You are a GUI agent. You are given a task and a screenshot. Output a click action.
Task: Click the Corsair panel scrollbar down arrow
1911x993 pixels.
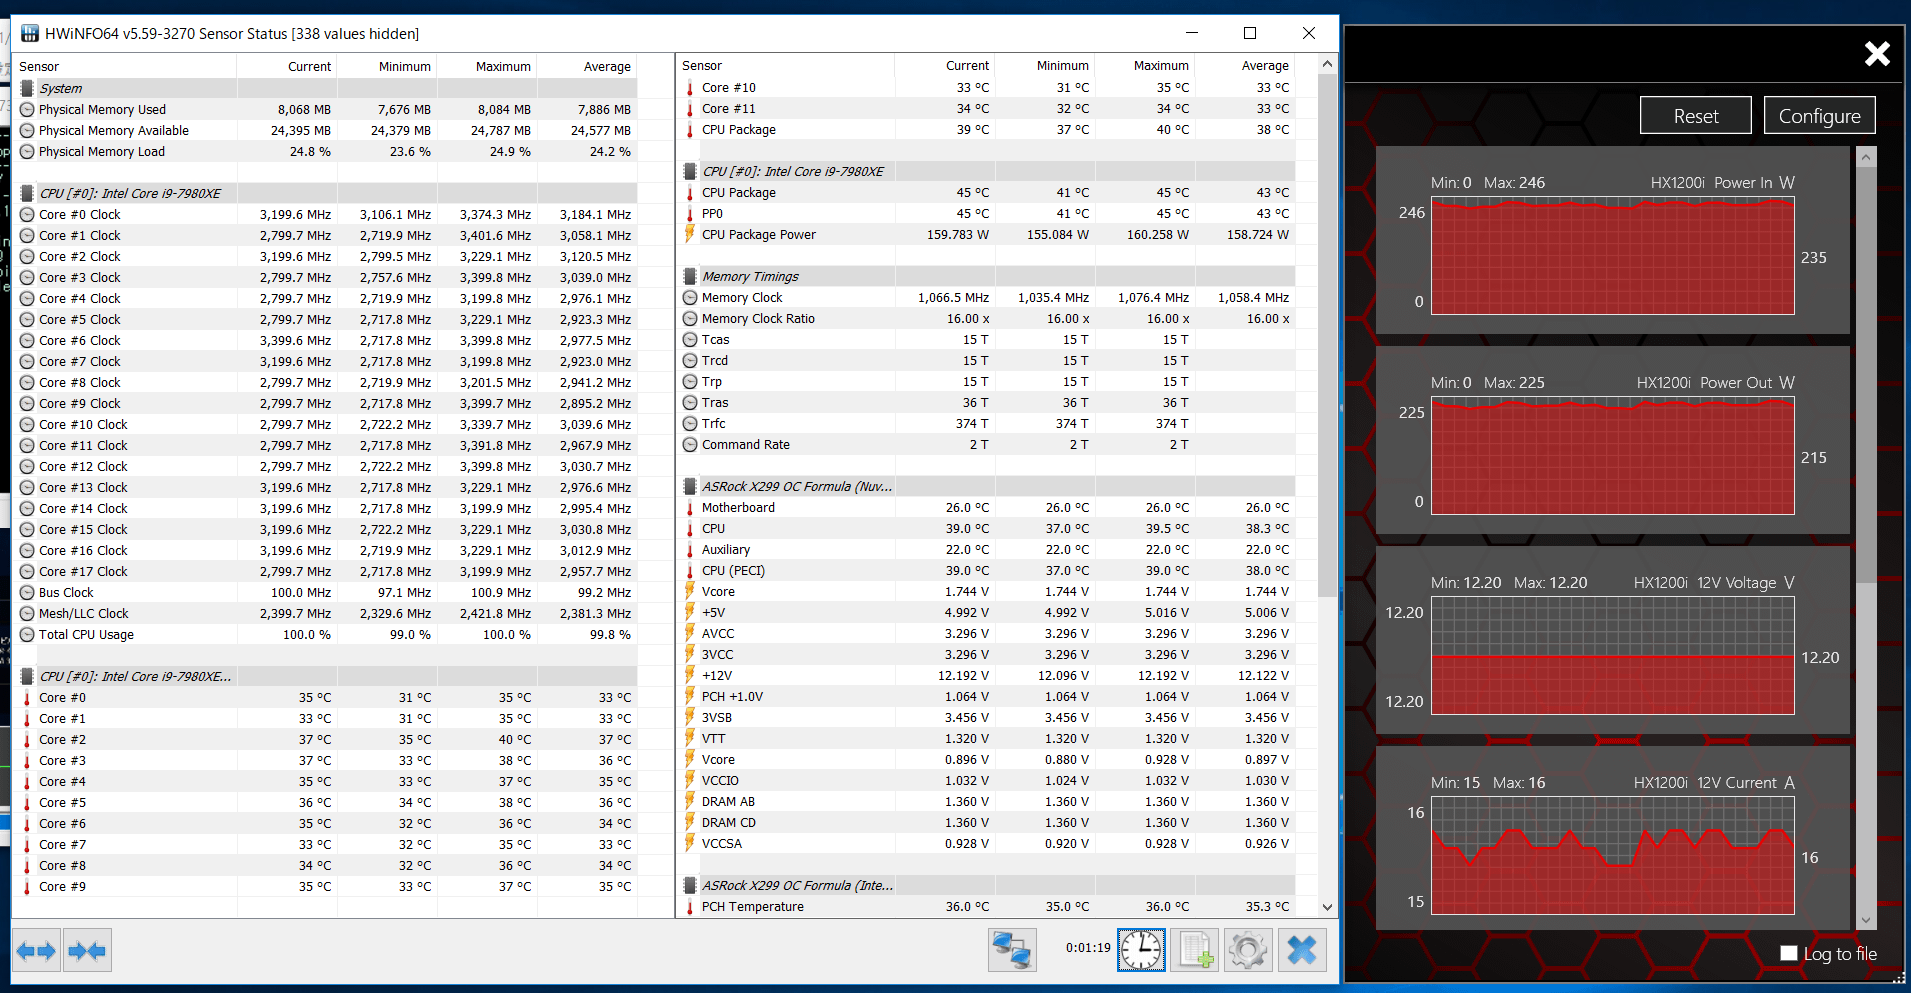tap(1866, 920)
